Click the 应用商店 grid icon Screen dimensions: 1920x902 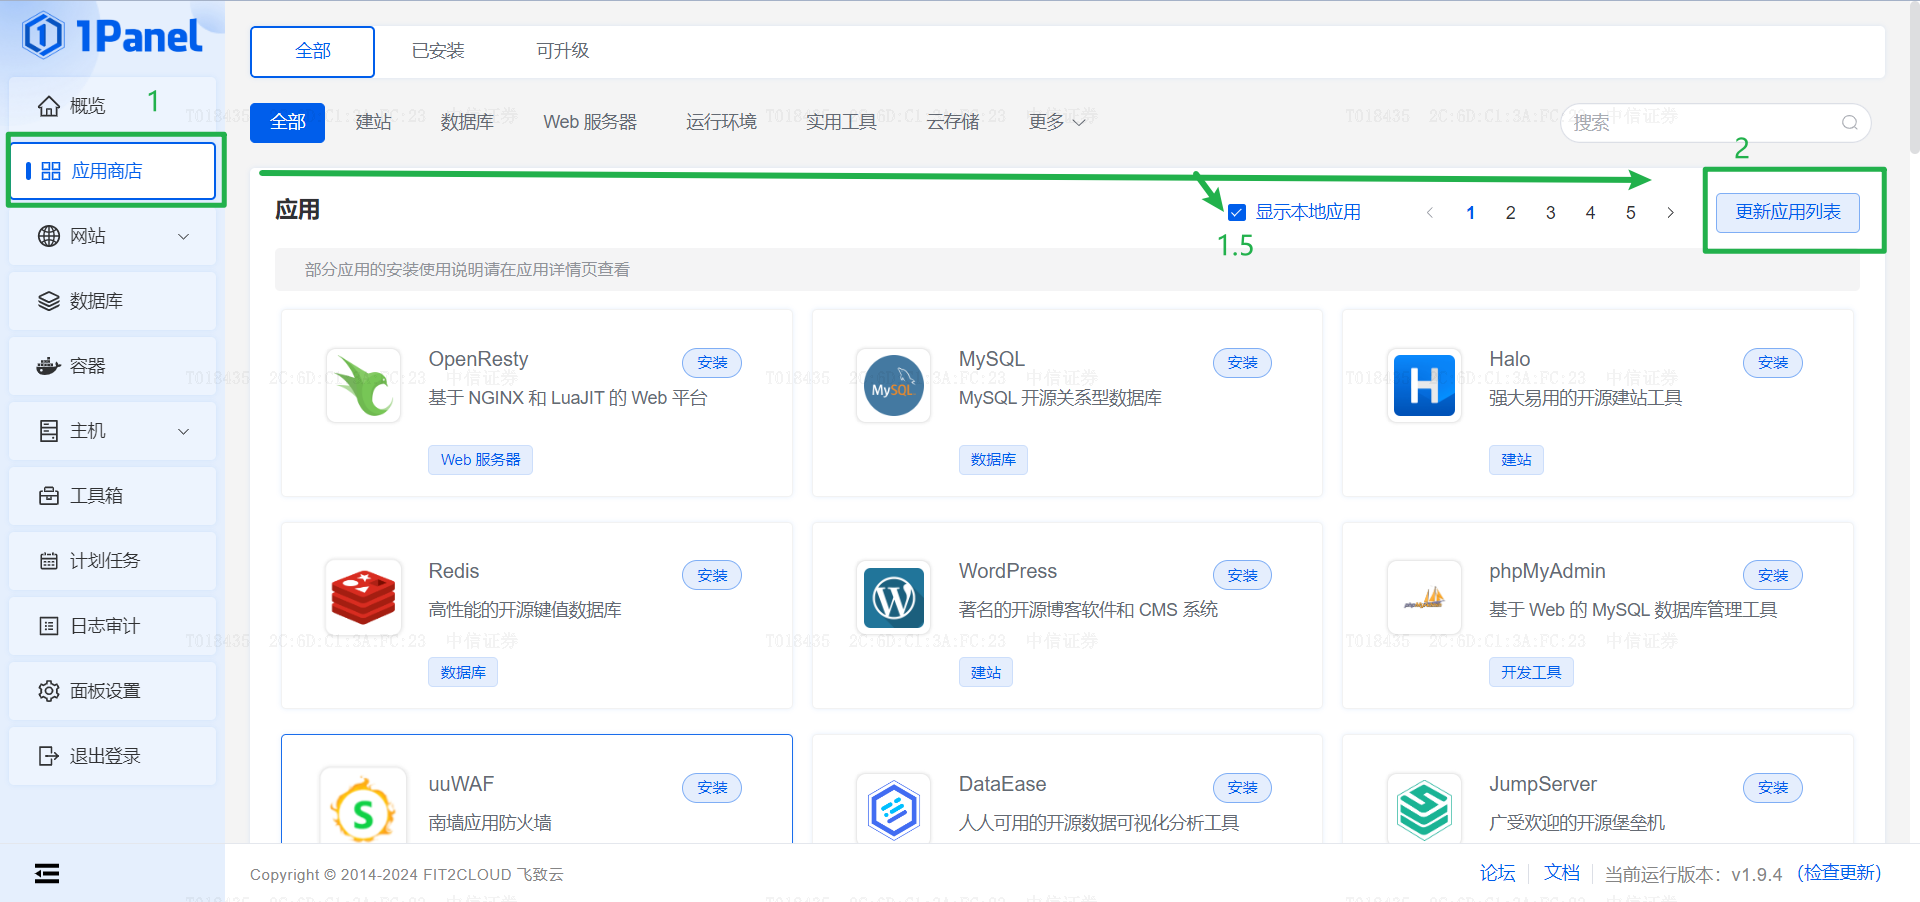[x=51, y=171]
